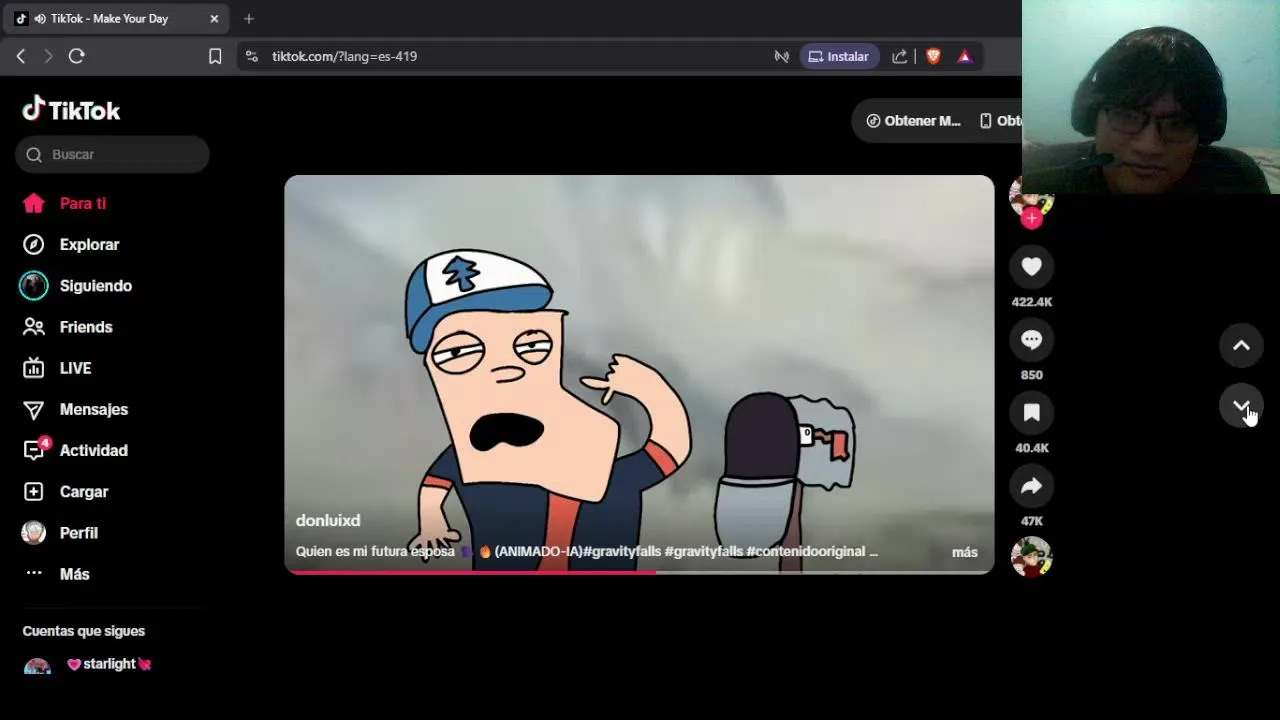The width and height of the screenshot is (1280, 720).
Task: Click the Cuentas que sigues heading
Action: point(84,631)
